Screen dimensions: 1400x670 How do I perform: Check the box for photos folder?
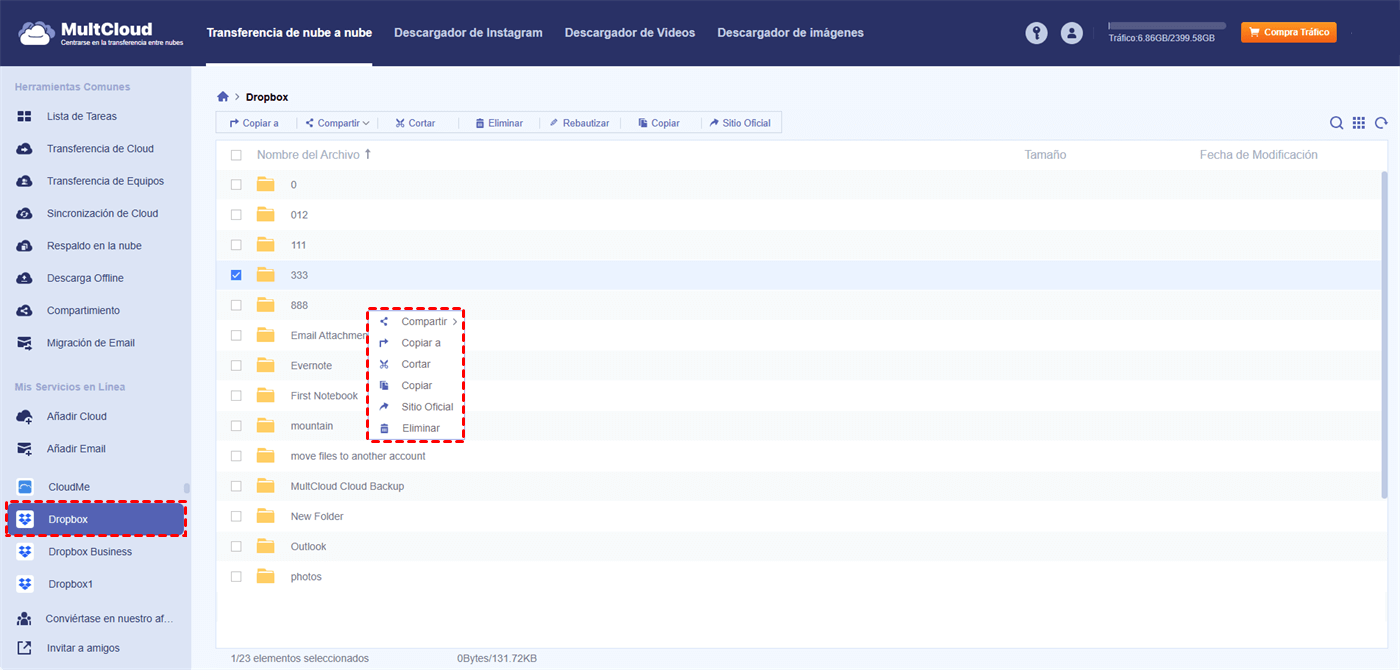click(x=236, y=577)
